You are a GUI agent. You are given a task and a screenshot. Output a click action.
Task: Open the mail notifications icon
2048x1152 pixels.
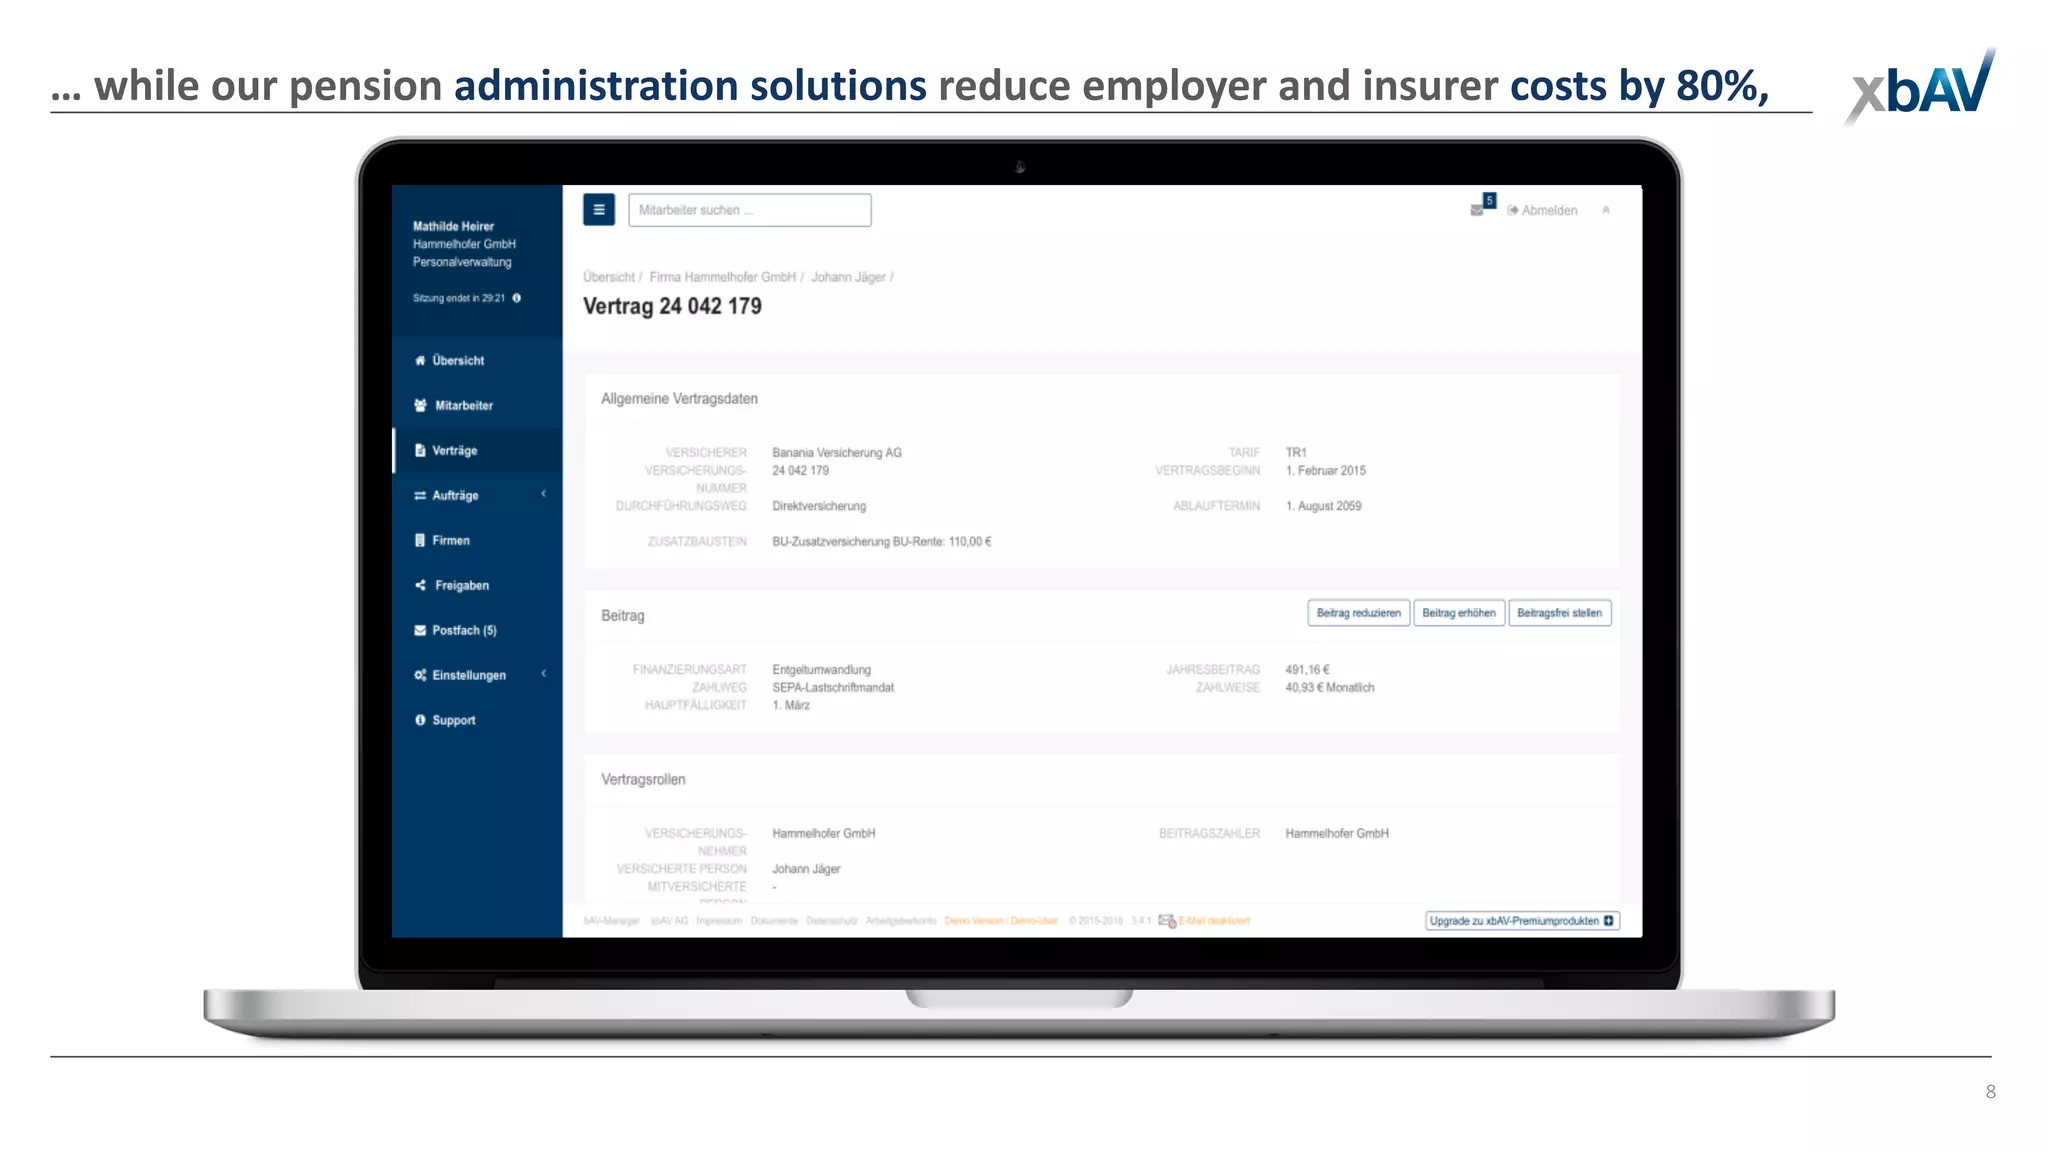point(1477,210)
